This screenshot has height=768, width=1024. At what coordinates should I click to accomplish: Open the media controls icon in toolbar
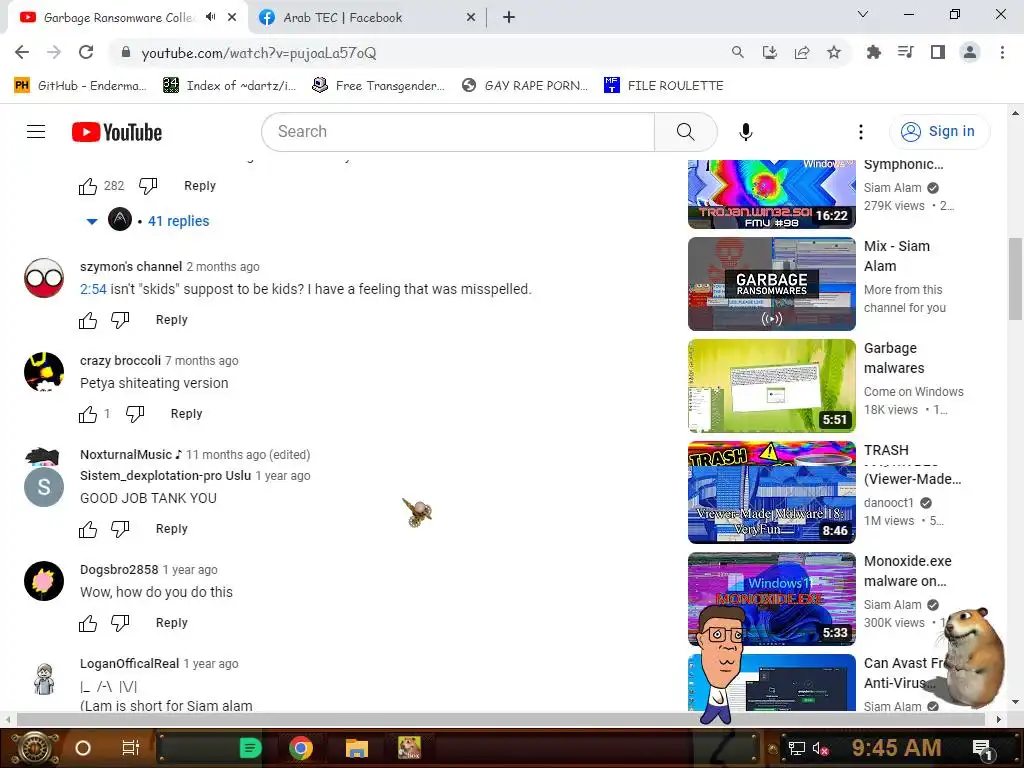click(905, 52)
